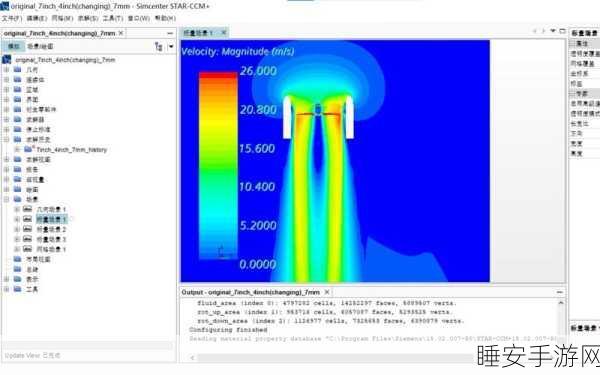Click the 7inch_4inch_7mm_history folder icon
This screenshot has height=375, width=600.
click(28, 149)
